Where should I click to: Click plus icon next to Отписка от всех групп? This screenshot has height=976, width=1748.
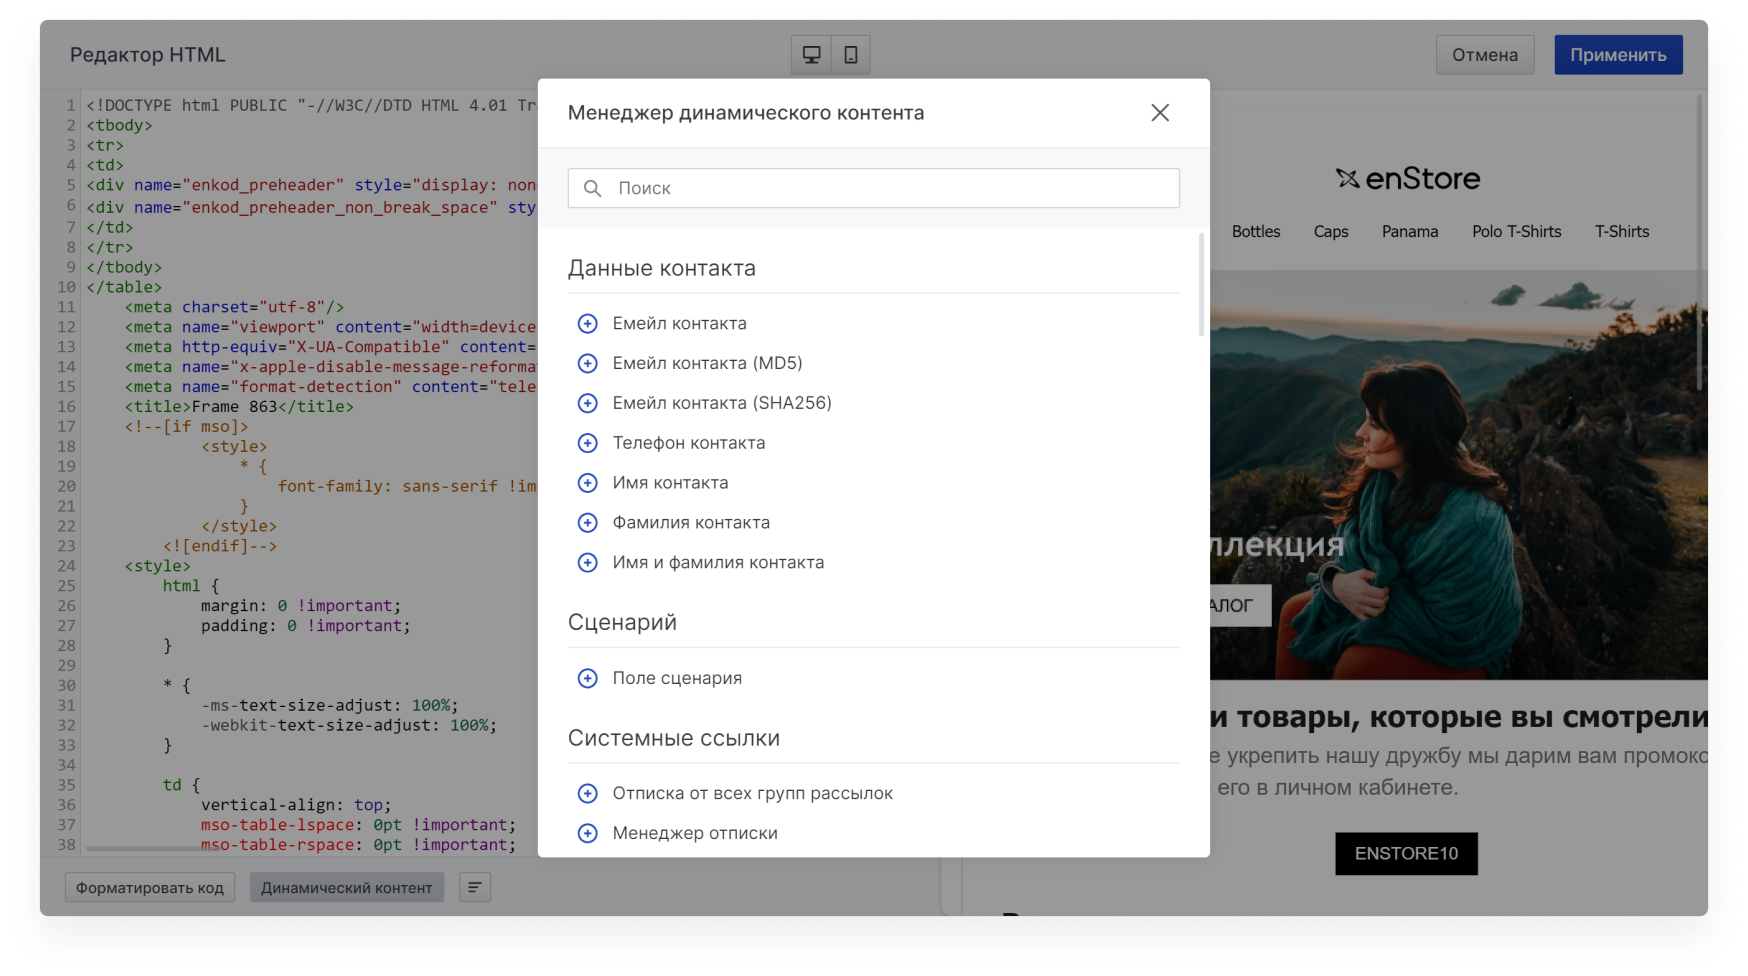click(588, 793)
